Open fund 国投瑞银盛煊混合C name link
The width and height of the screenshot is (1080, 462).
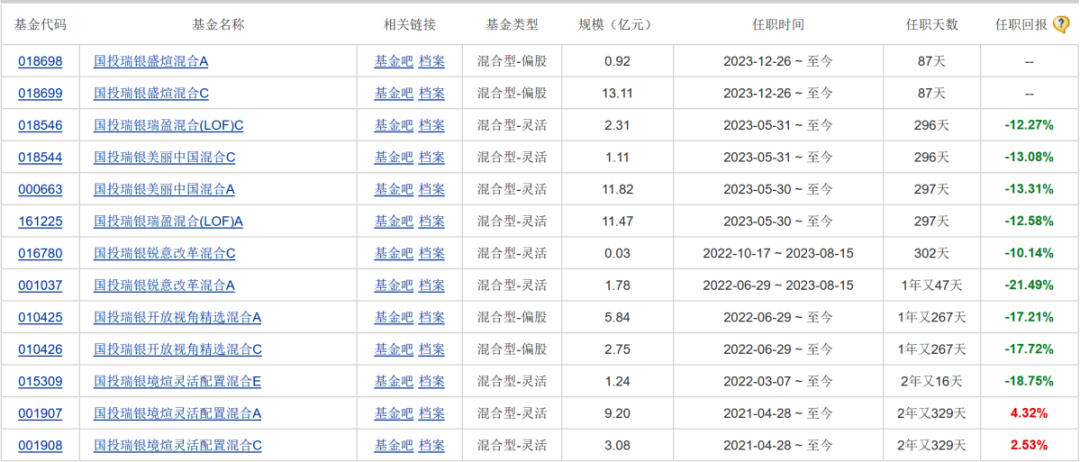151,93
